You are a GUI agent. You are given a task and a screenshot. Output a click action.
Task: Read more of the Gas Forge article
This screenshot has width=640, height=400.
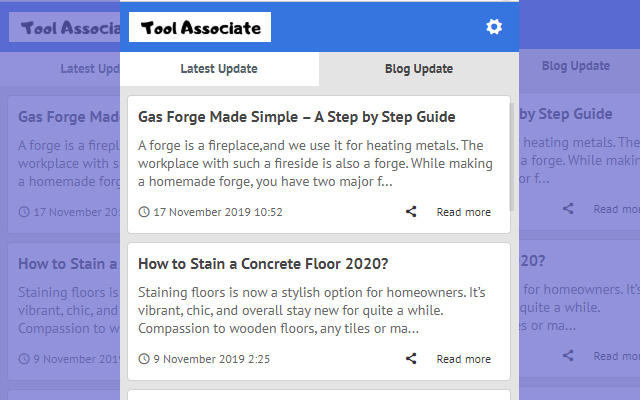[x=463, y=212]
